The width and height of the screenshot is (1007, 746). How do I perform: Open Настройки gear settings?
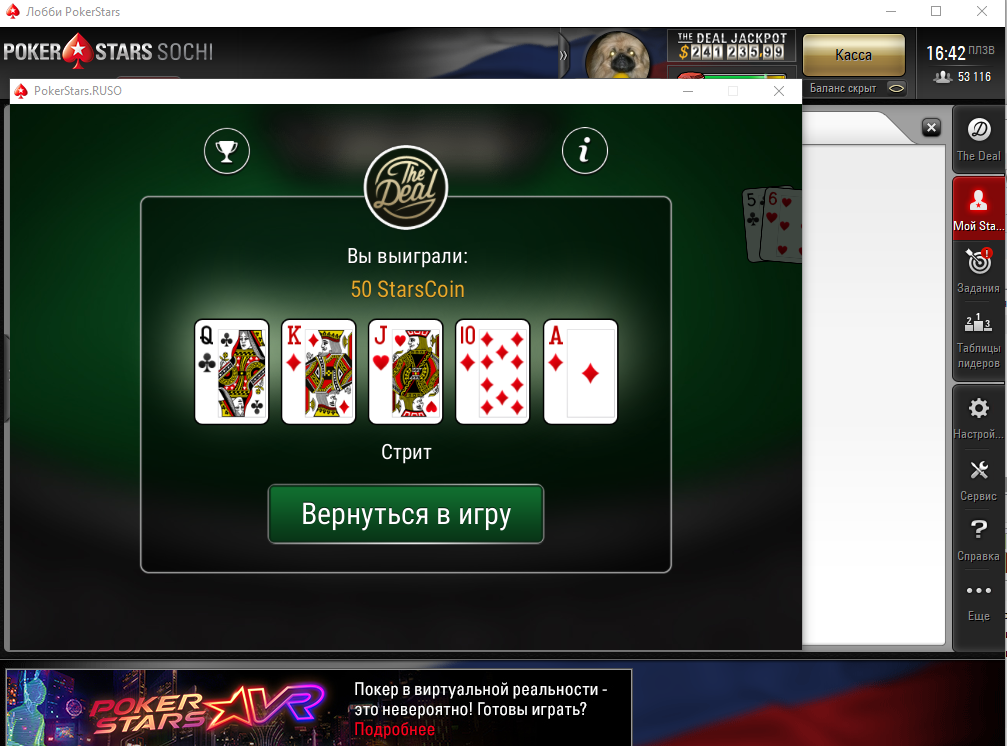(978, 418)
